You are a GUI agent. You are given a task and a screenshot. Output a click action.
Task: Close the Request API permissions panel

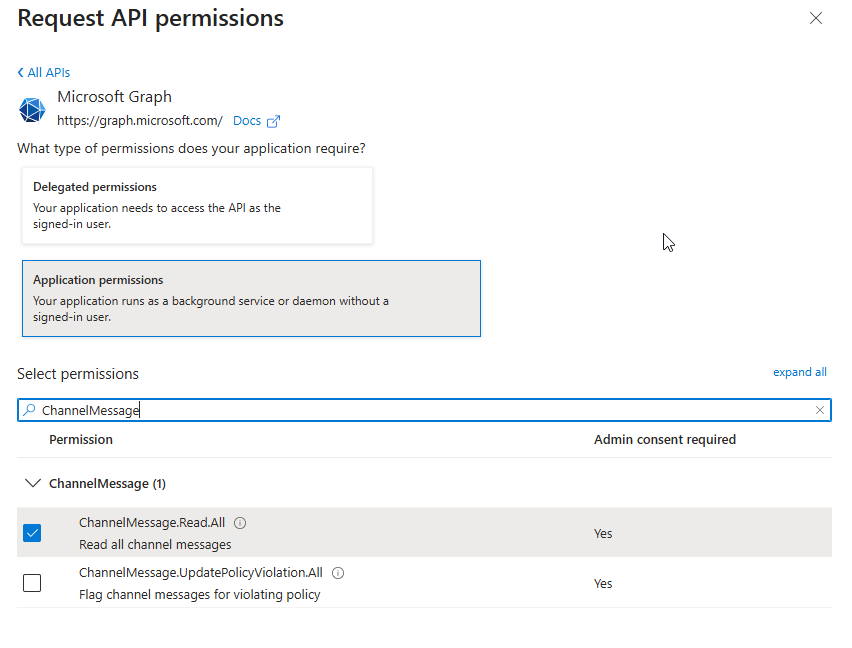click(816, 18)
